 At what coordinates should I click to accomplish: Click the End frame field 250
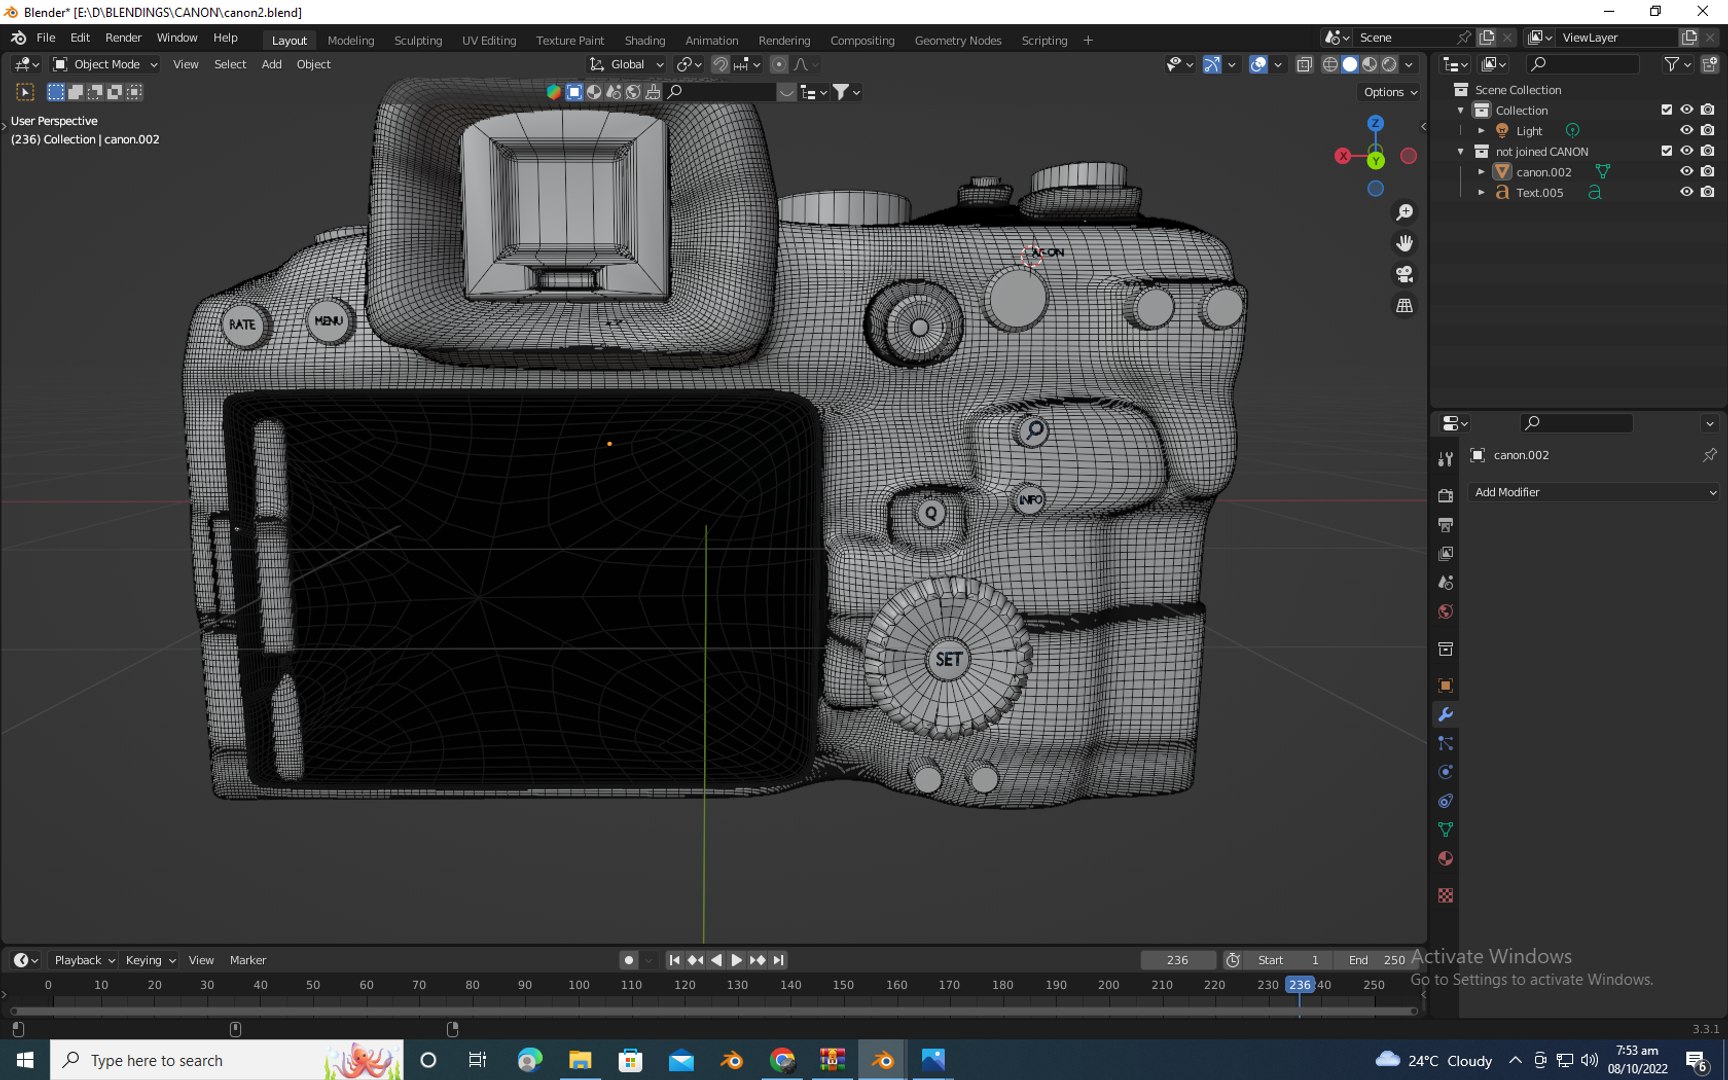(x=1375, y=960)
